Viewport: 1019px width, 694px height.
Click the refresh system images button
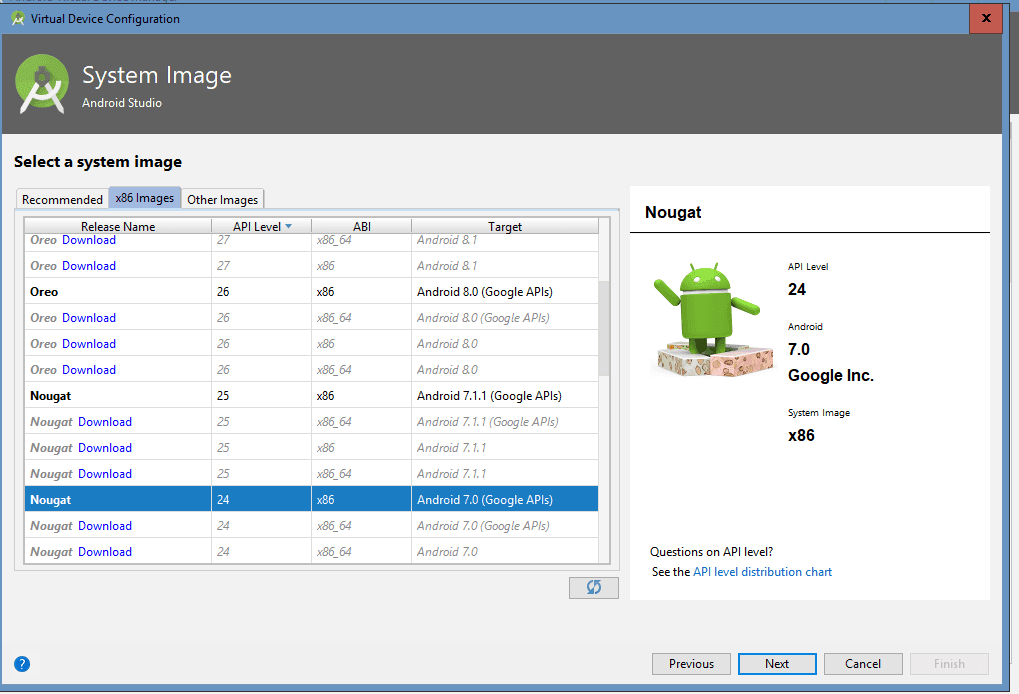pyautogui.click(x=593, y=587)
